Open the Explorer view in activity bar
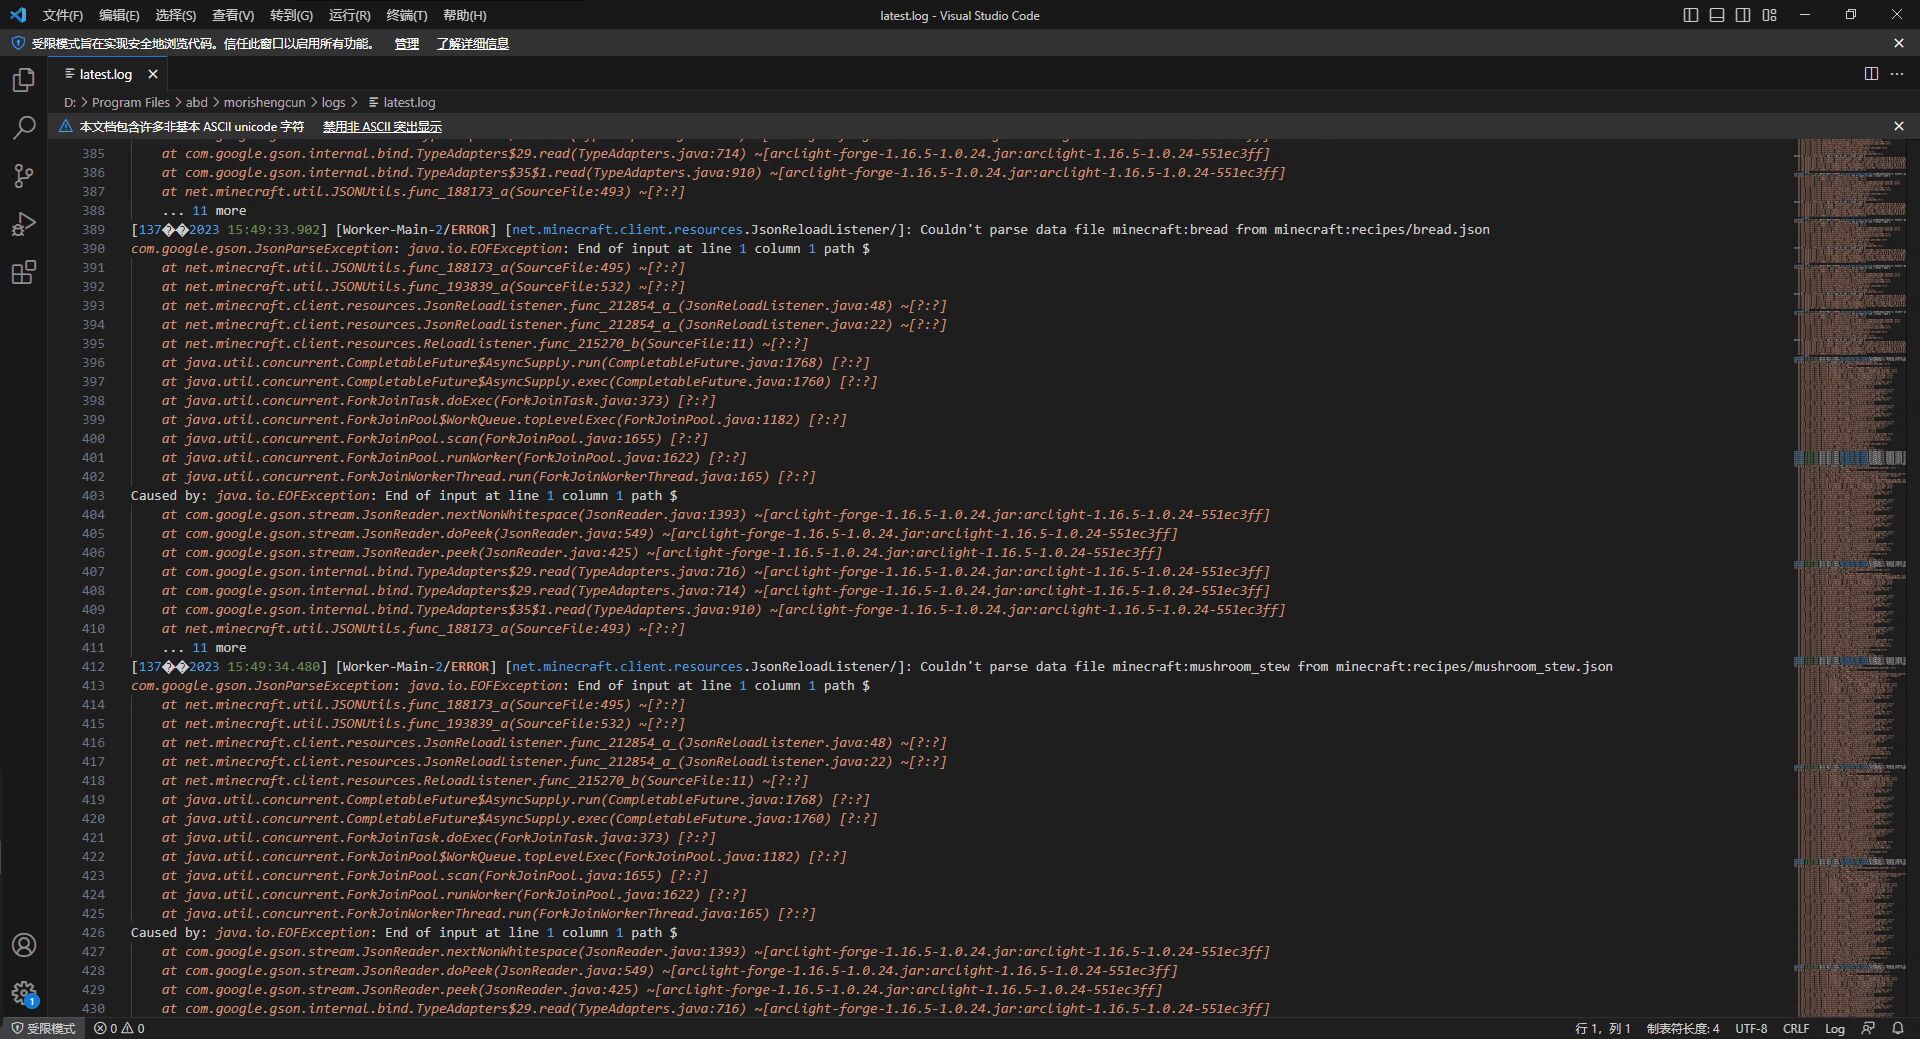 click(24, 80)
